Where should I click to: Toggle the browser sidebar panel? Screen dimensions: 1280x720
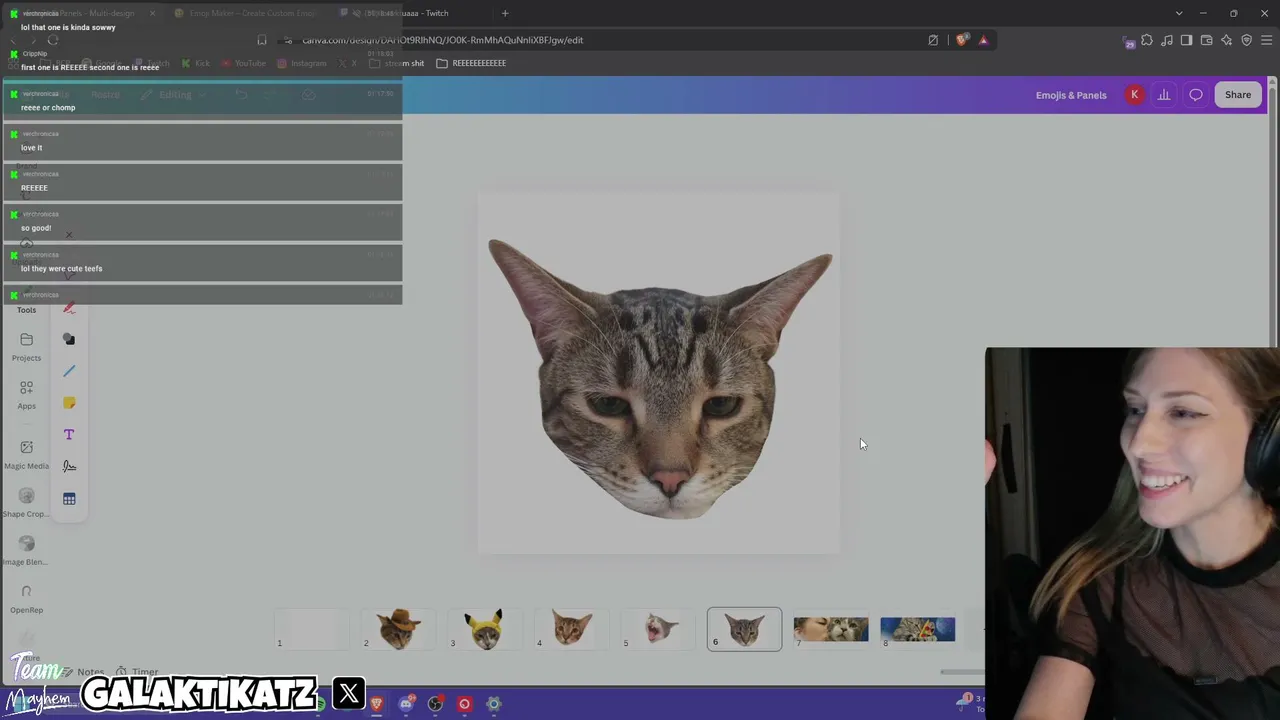pyautogui.click(x=1187, y=40)
